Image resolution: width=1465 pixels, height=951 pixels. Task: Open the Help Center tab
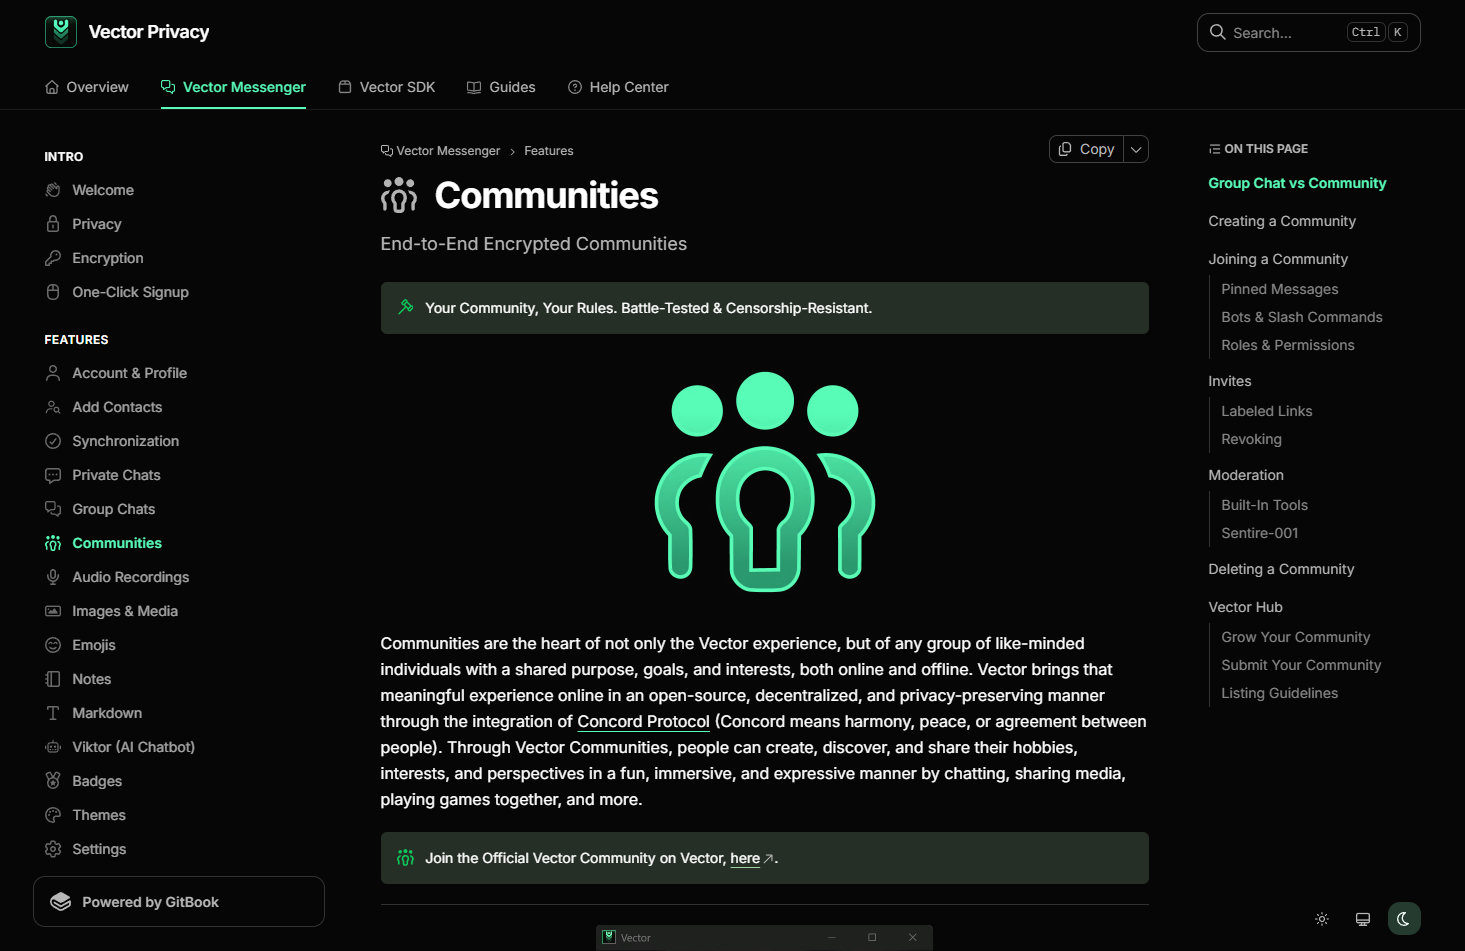click(x=618, y=87)
